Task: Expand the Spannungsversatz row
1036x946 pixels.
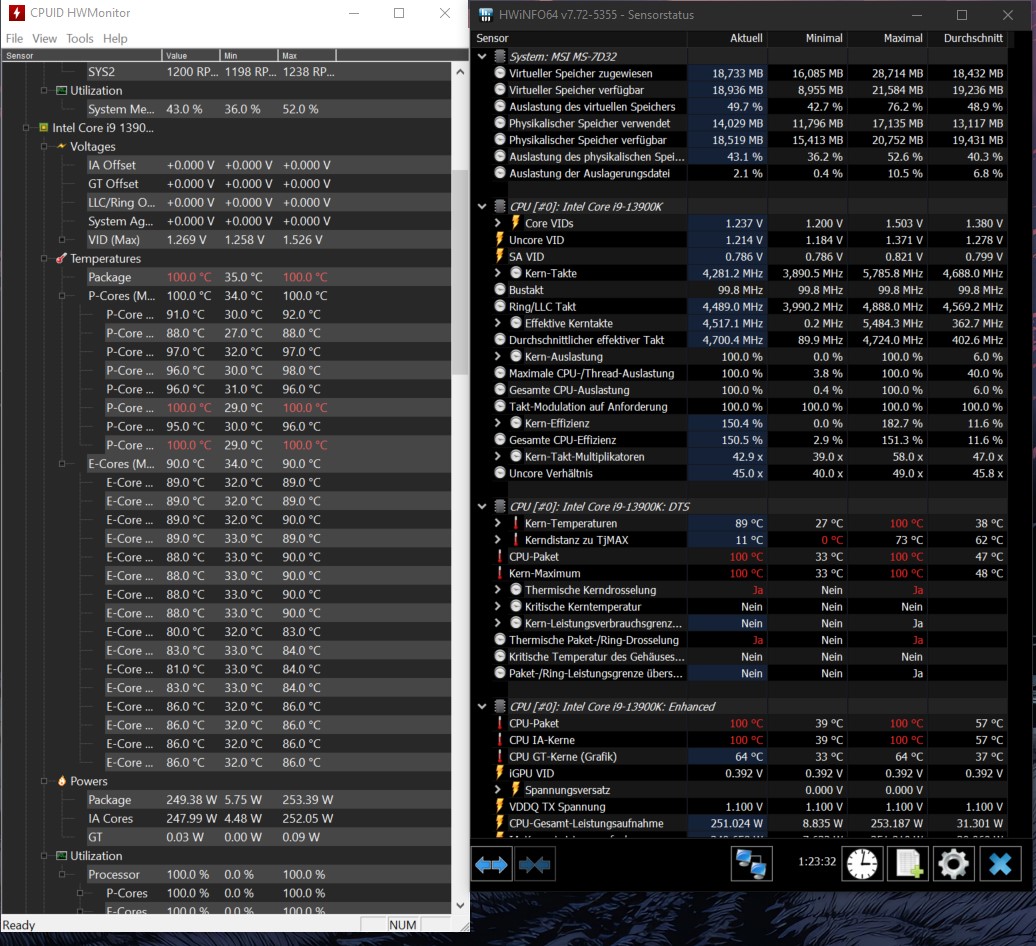Action: click(498, 789)
